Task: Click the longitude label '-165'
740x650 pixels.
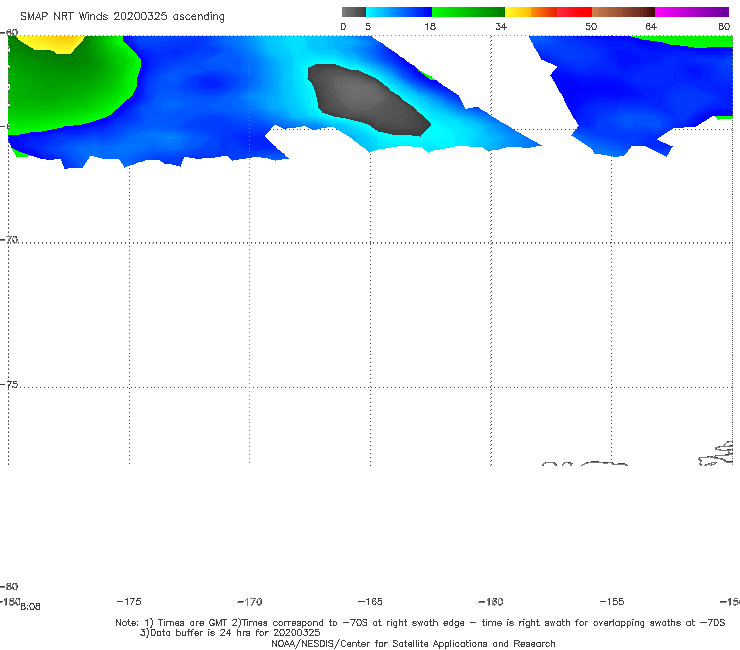Action: [x=370, y=601]
